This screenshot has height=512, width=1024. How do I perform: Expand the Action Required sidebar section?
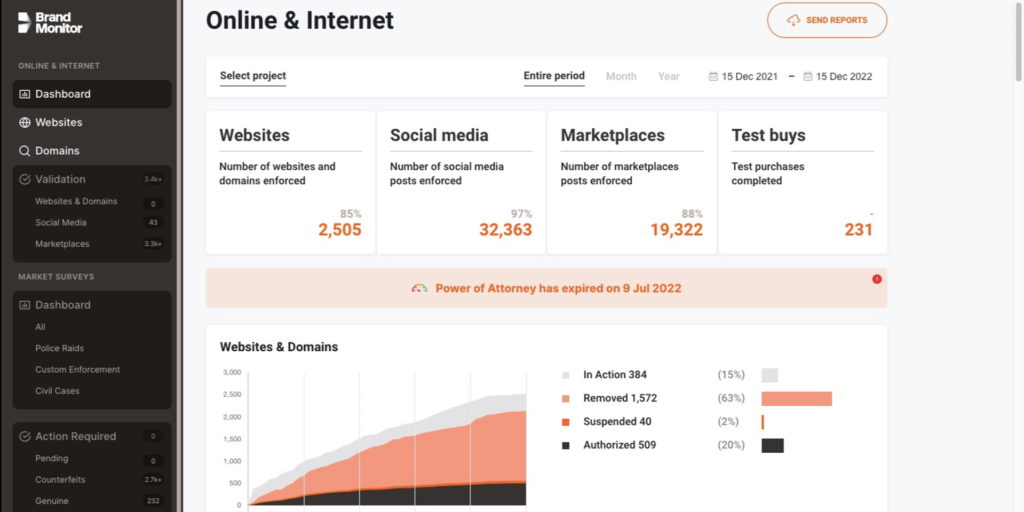click(92, 436)
